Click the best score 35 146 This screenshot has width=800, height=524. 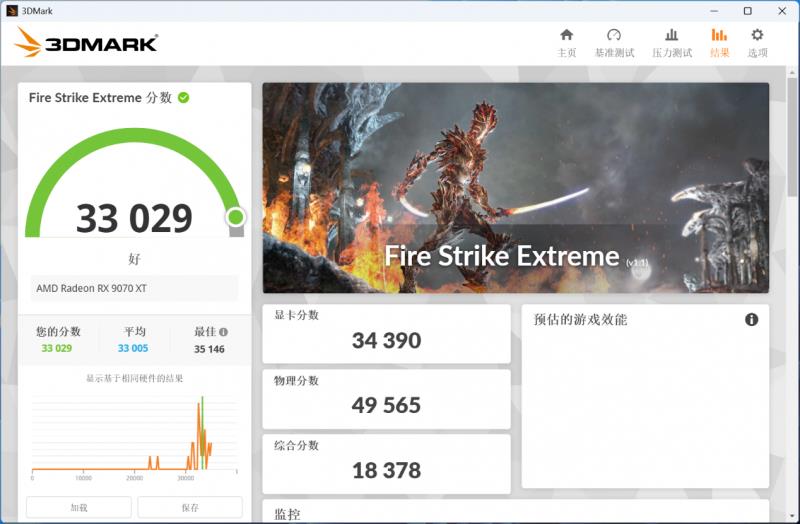coord(209,349)
